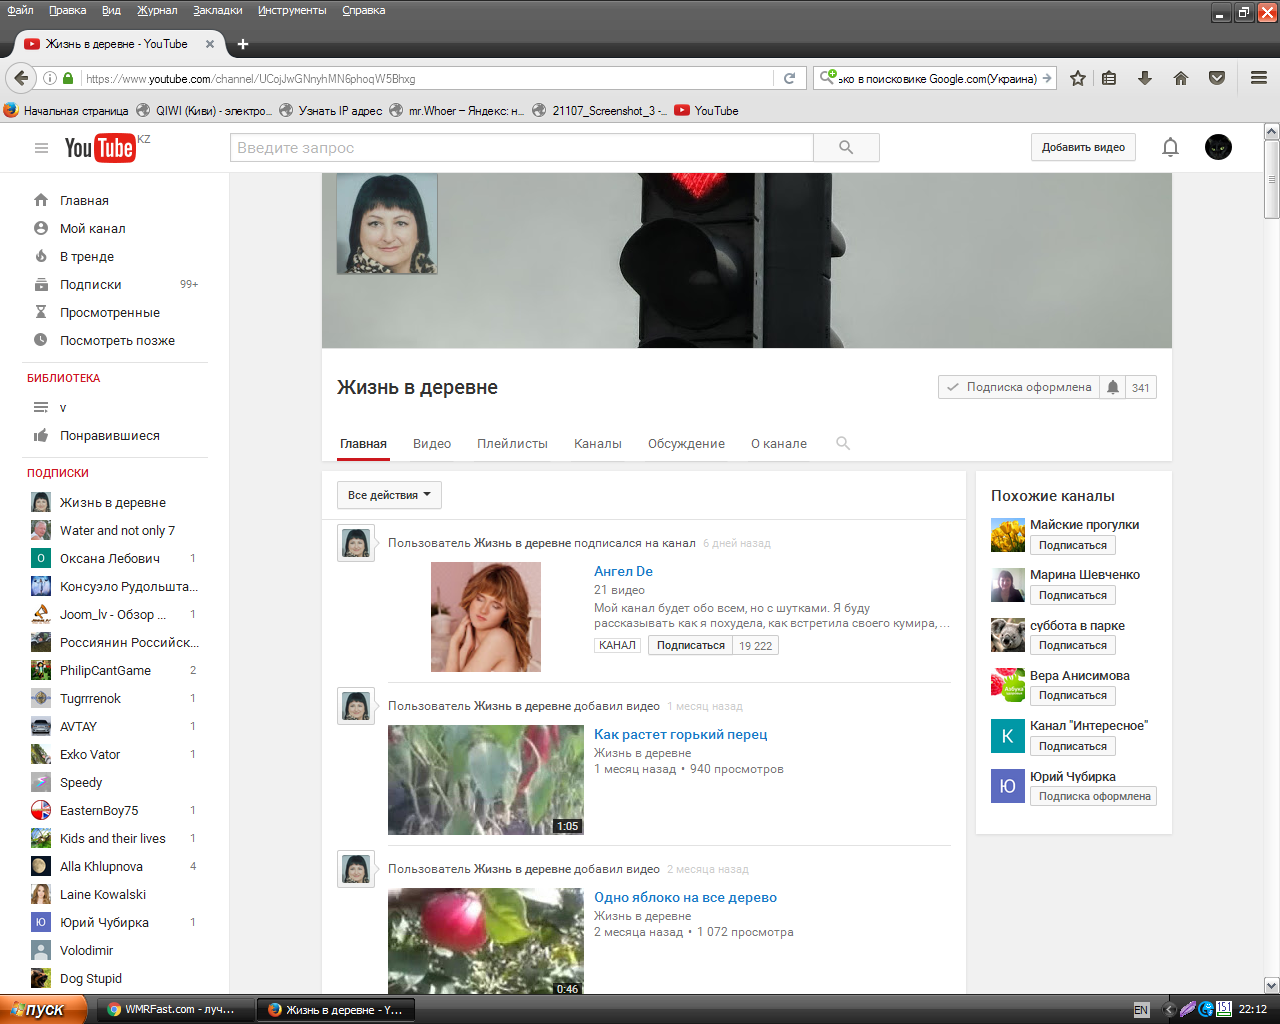Show bookmarks list icon in Firefox toolbar
Screen dimensions: 1280x1024
click(1109, 78)
